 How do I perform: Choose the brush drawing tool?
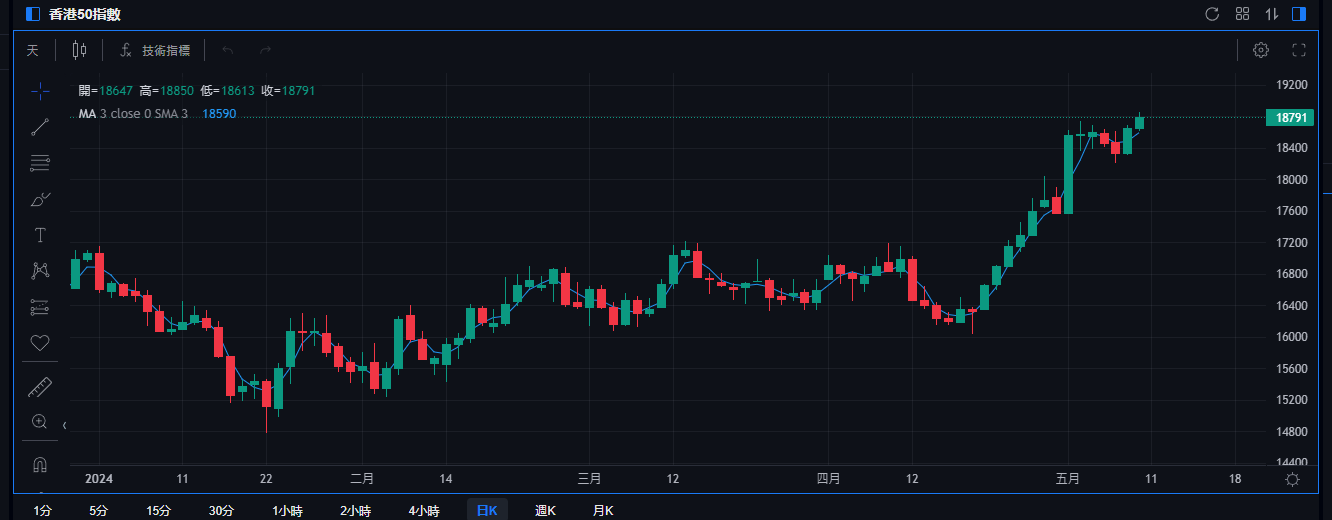point(40,199)
